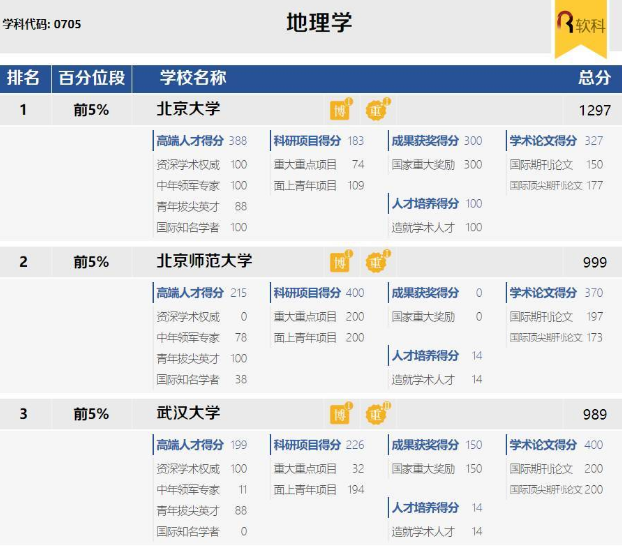Open the 武汉大学 school name
This screenshot has height=547, width=622.
[x=188, y=413]
